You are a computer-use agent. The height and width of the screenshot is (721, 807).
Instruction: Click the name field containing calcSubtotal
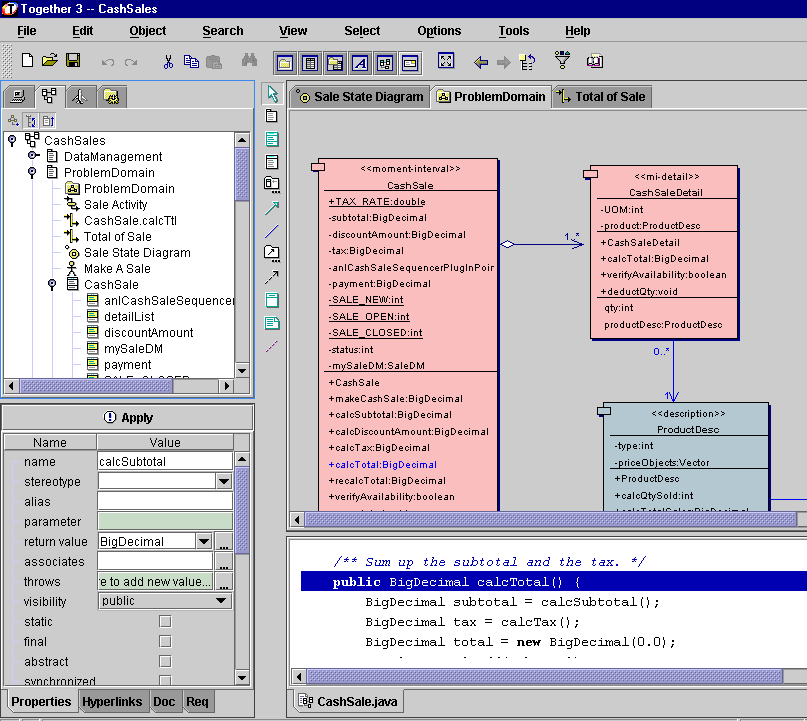[164, 461]
